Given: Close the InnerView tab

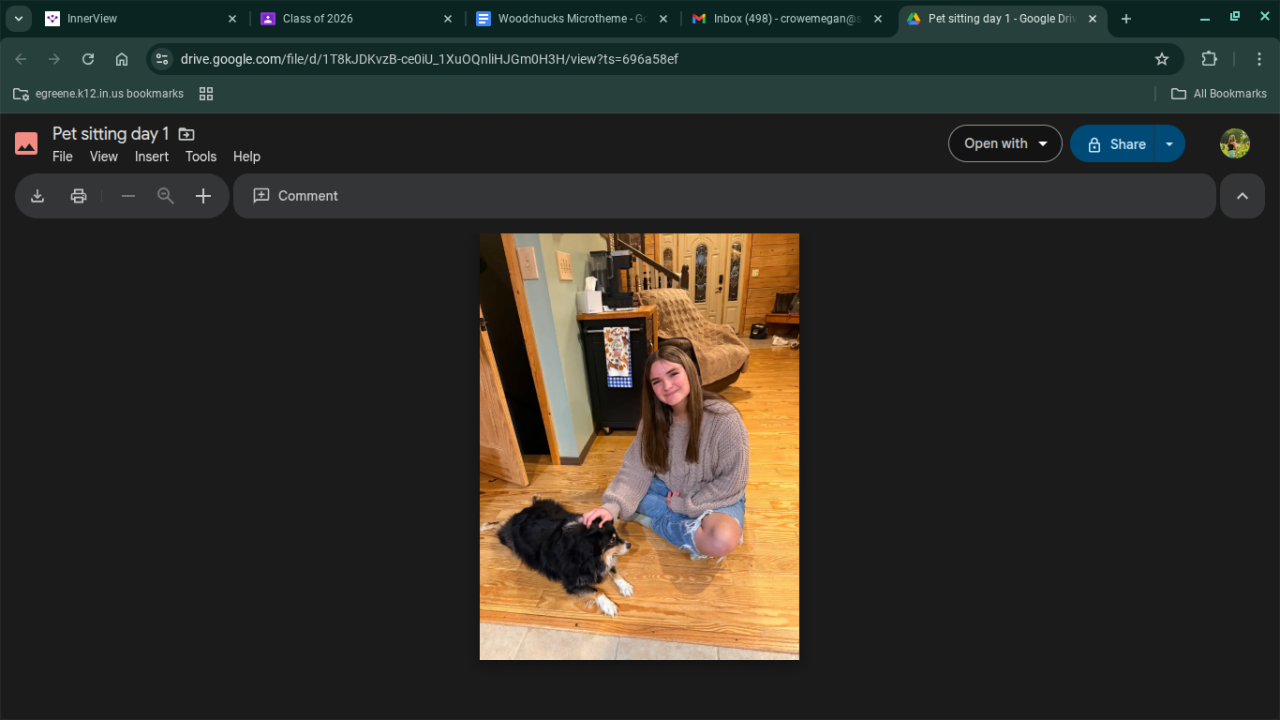Looking at the screenshot, I should coord(232,19).
